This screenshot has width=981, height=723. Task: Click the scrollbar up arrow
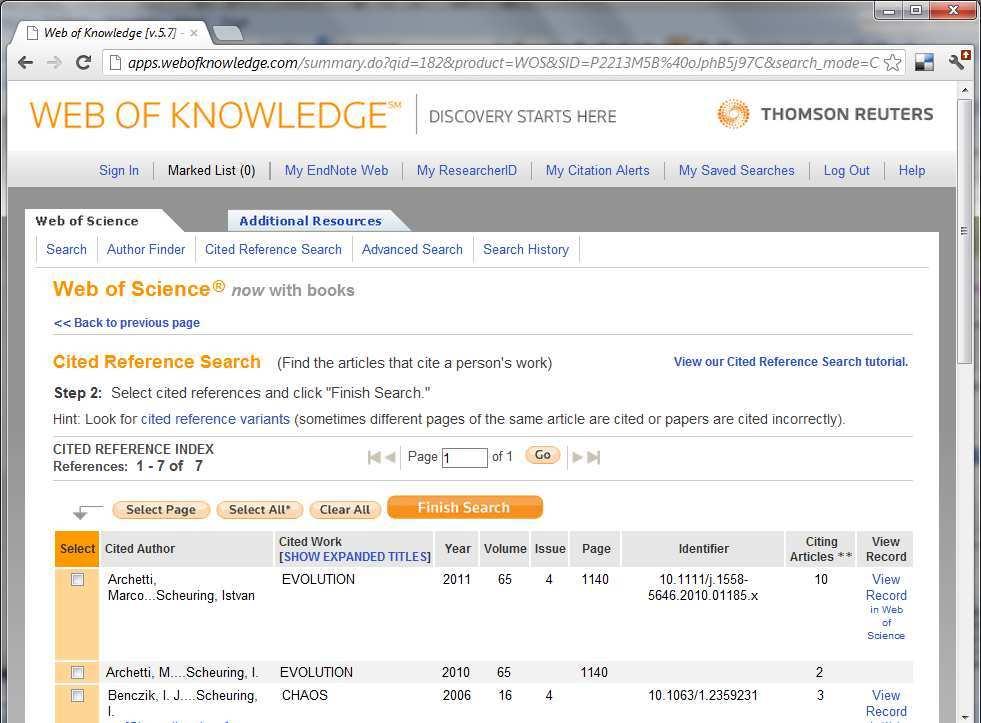pos(964,91)
